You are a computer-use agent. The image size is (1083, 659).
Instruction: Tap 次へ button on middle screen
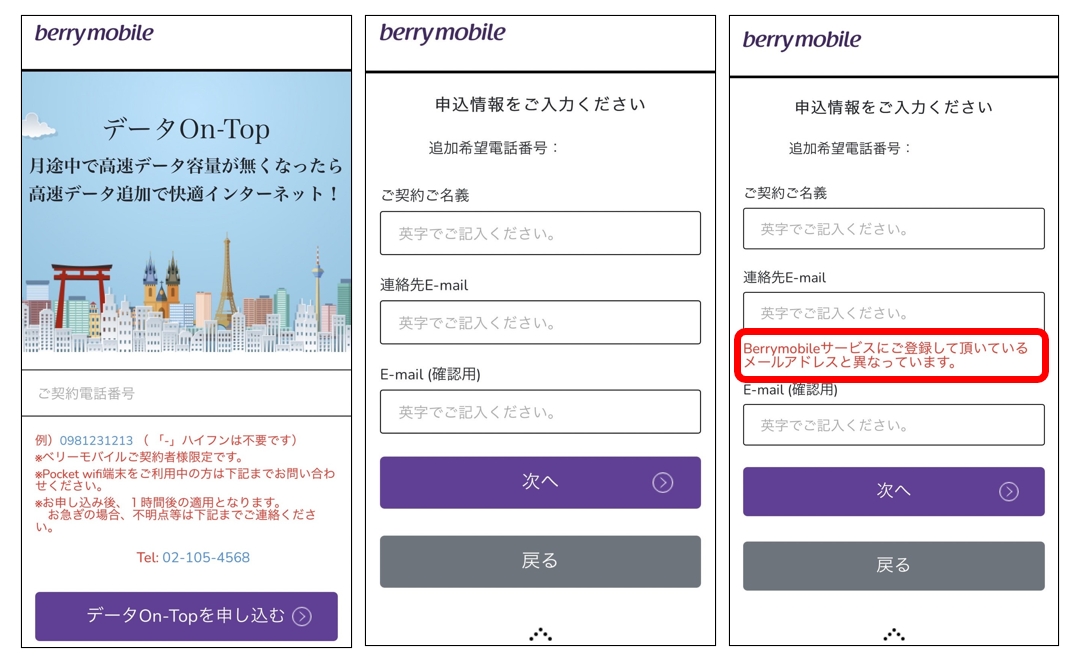pos(540,482)
